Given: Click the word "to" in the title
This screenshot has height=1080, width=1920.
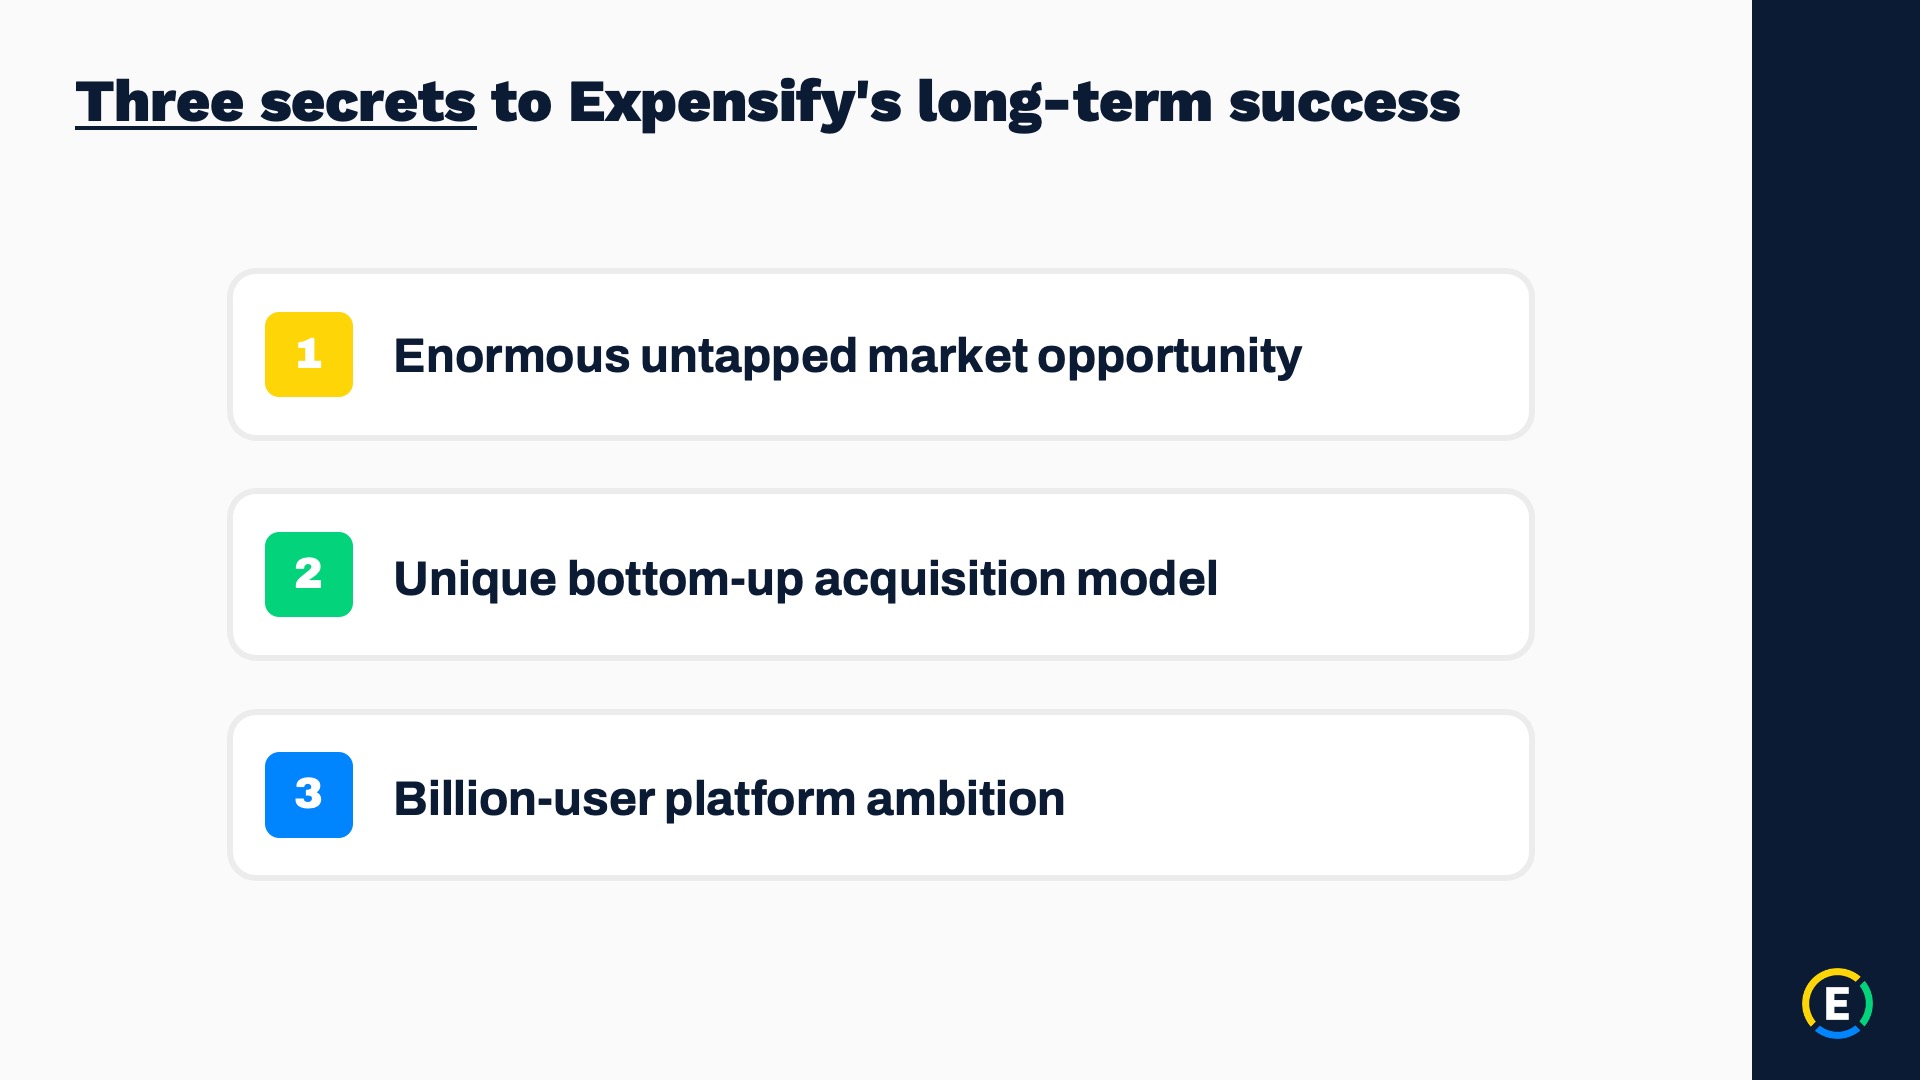Looking at the screenshot, I should point(522,104).
